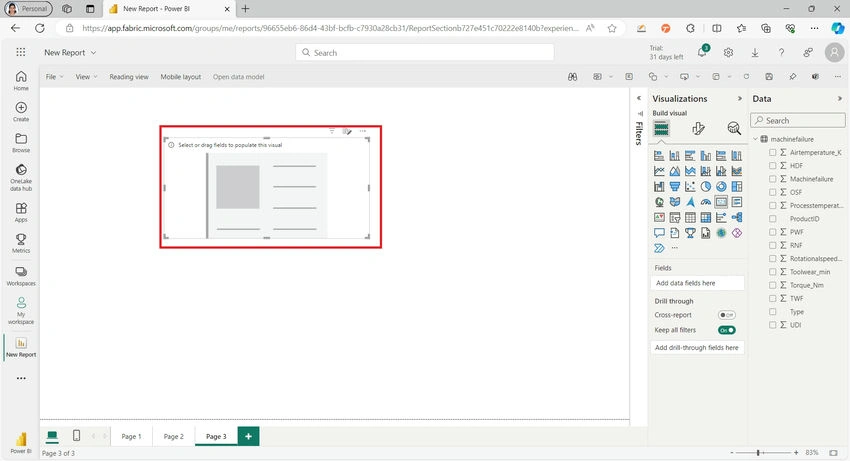
Task: Open the Format visual paintbrush tab
Action: coord(698,129)
